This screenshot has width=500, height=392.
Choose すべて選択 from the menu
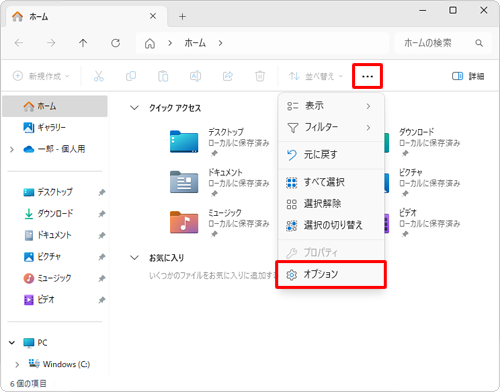331,182
